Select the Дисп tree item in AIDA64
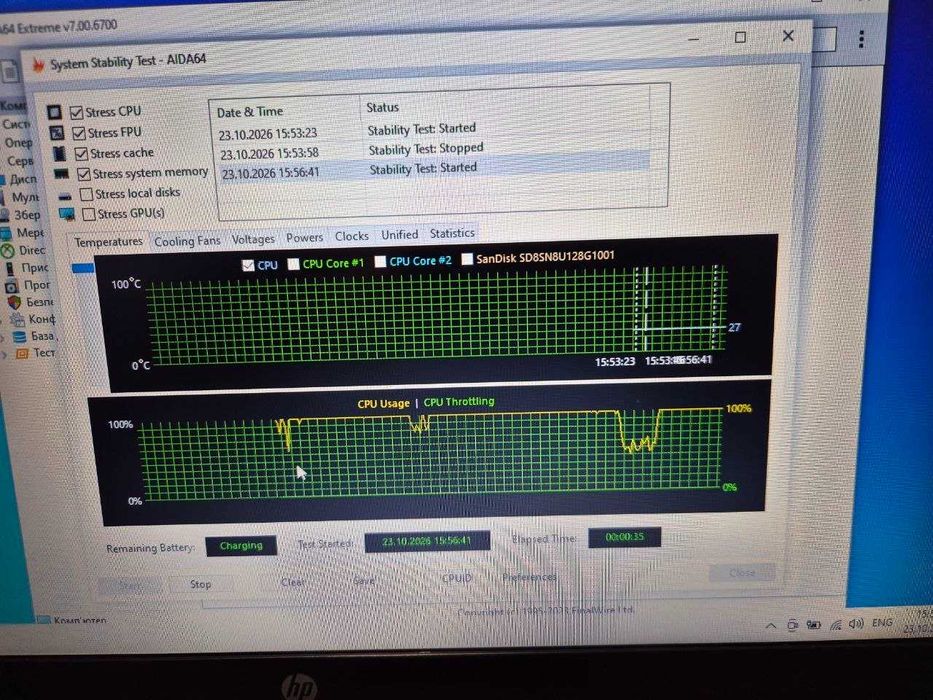Image resolution: width=933 pixels, height=700 pixels. coord(23,179)
